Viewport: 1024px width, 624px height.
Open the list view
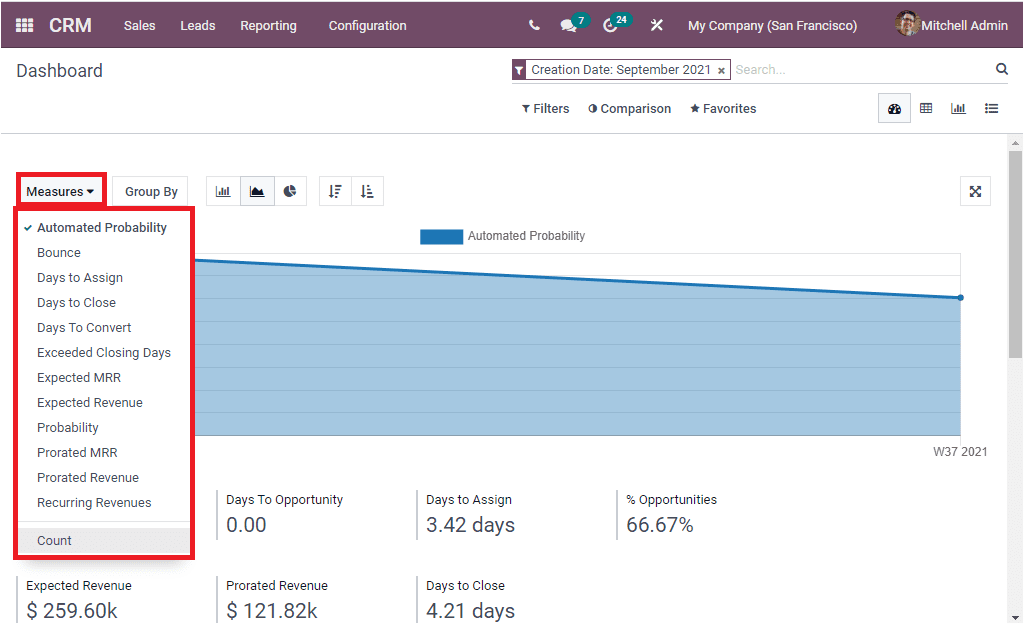pos(991,108)
